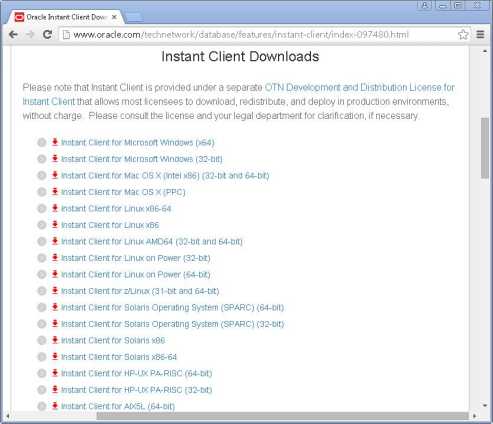This screenshot has width=493, height=424.
Task: Click download icon for Linux on Power (32-bit)
Action: tap(55, 258)
